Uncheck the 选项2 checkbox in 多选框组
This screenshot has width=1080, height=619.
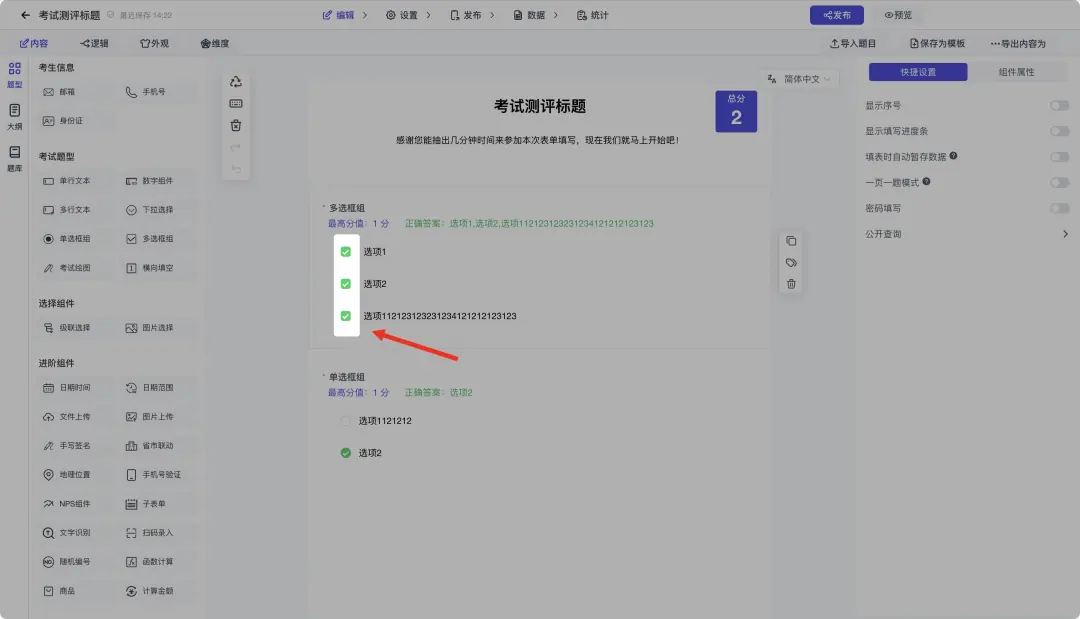[346, 284]
